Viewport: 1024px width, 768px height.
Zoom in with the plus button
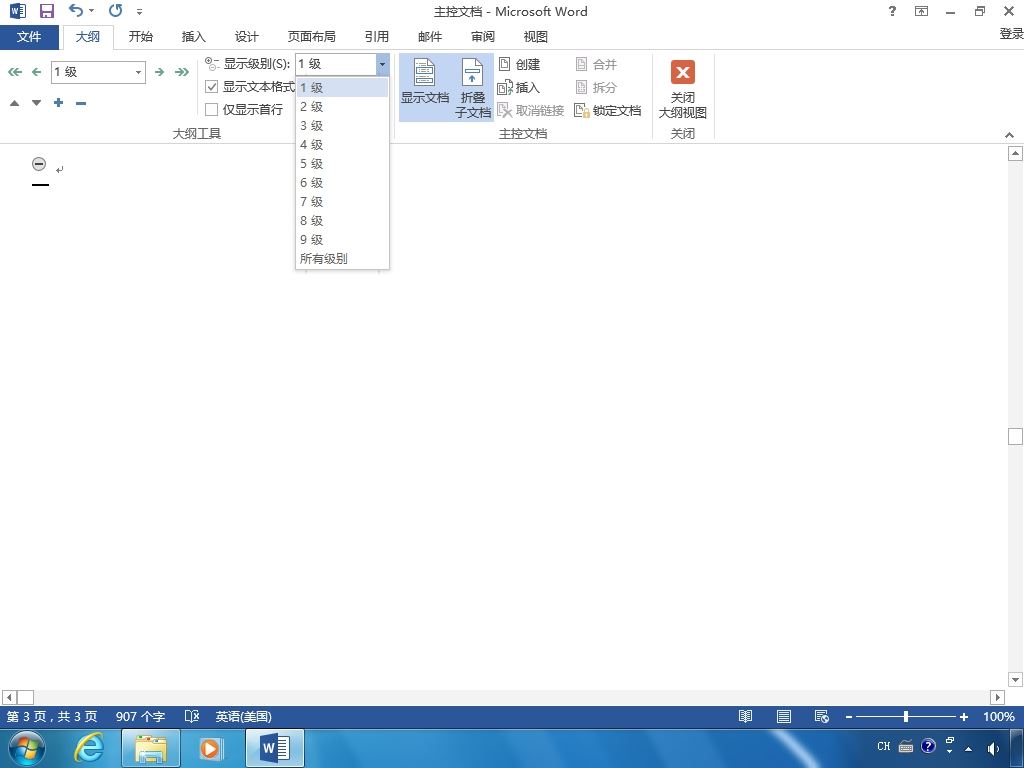pos(963,716)
